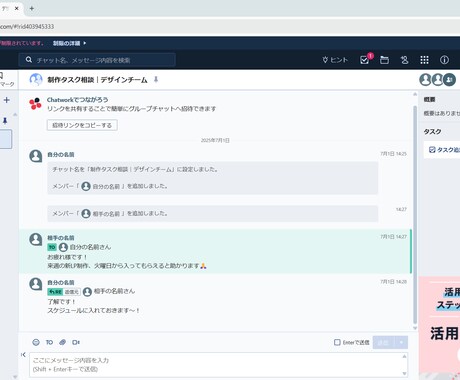Click the 相手の名前さん mention in the reply

(x=114, y=291)
